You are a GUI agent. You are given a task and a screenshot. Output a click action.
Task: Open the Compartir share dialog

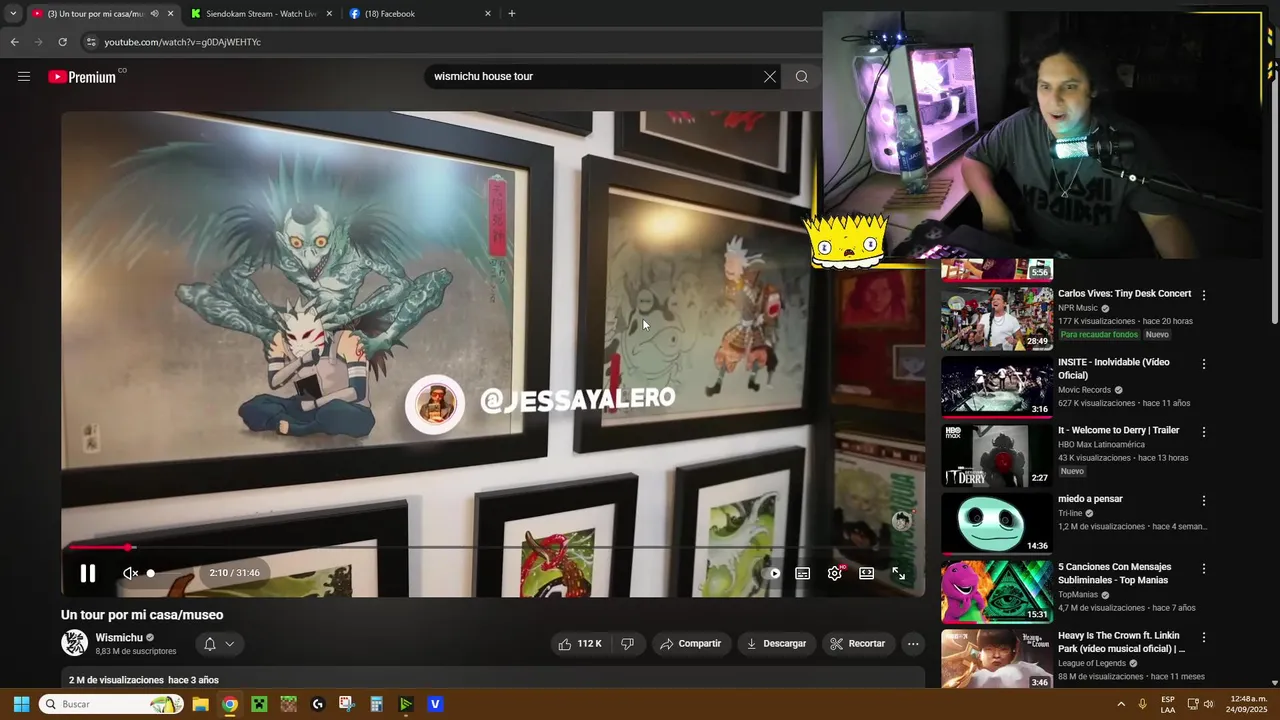coord(690,644)
